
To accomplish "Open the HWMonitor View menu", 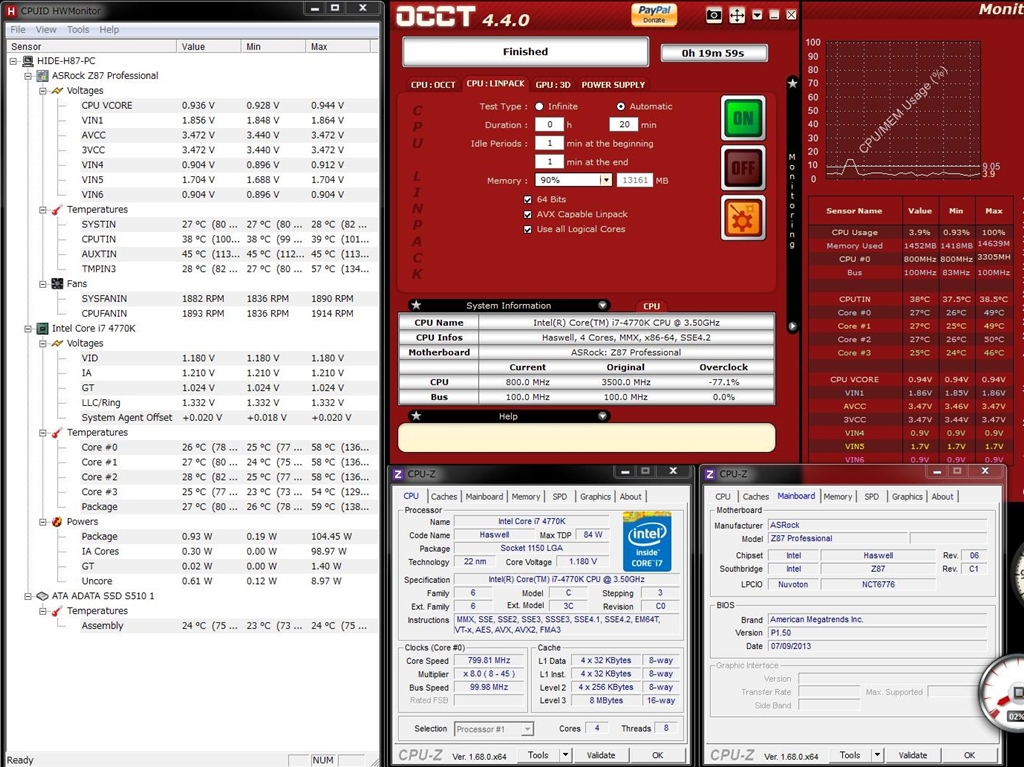I will click(x=46, y=29).
